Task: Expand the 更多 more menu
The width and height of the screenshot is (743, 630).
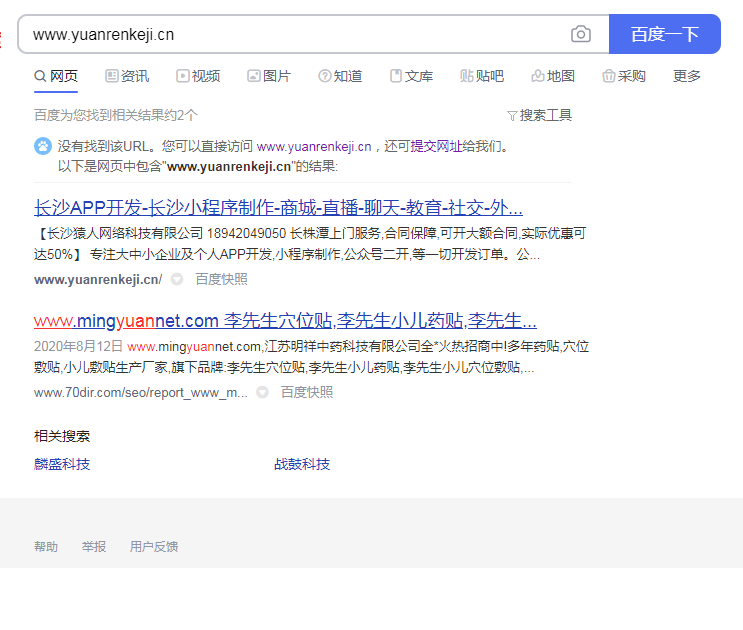Action: pos(687,76)
